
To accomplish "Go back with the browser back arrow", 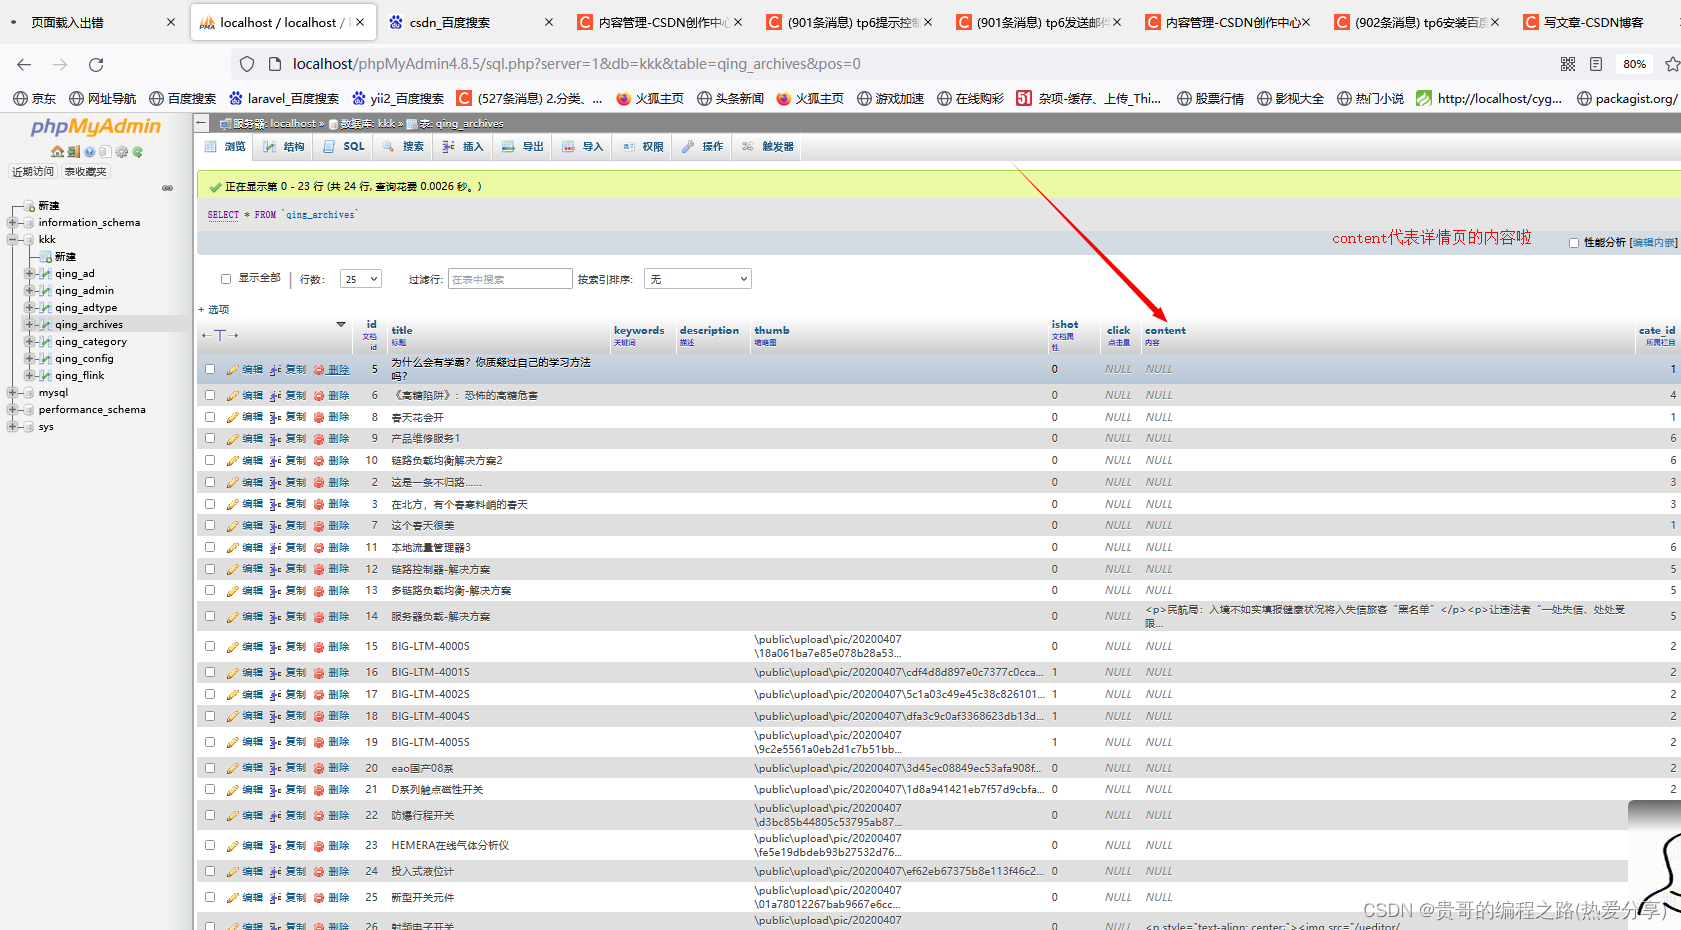I will pos(24,64).
